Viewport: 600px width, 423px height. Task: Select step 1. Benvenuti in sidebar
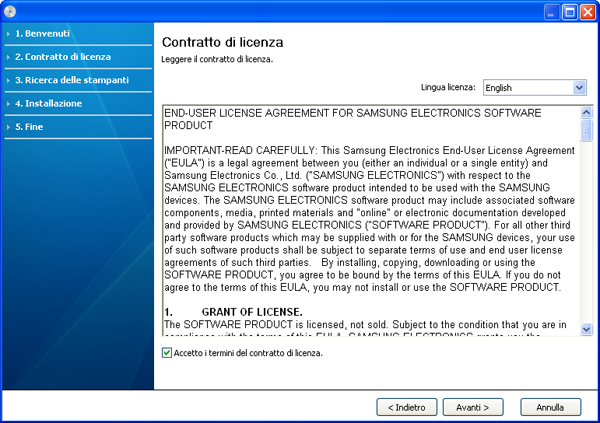click(x=42, y=34)
